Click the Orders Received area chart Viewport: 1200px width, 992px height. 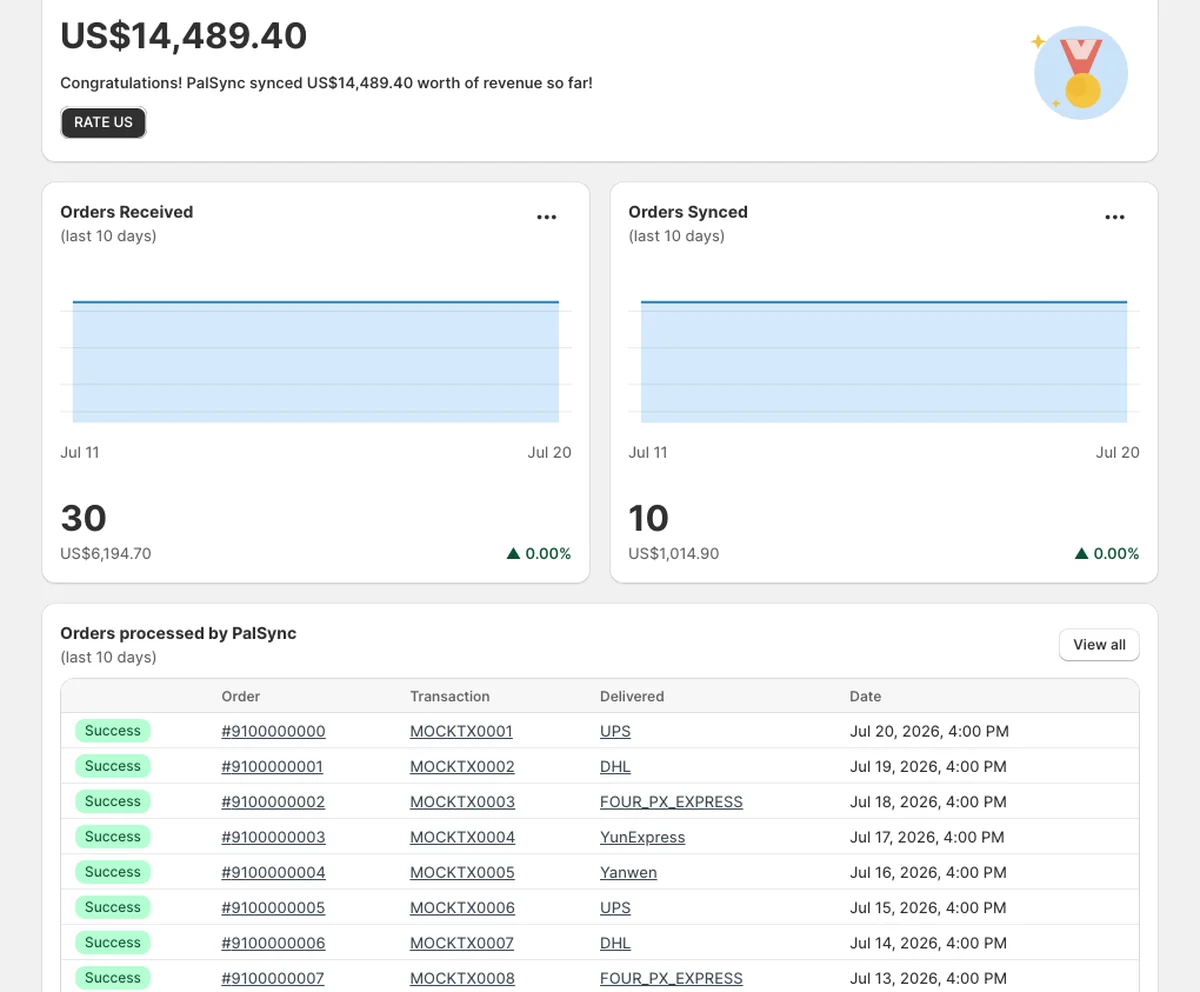(x=316, y=360)
